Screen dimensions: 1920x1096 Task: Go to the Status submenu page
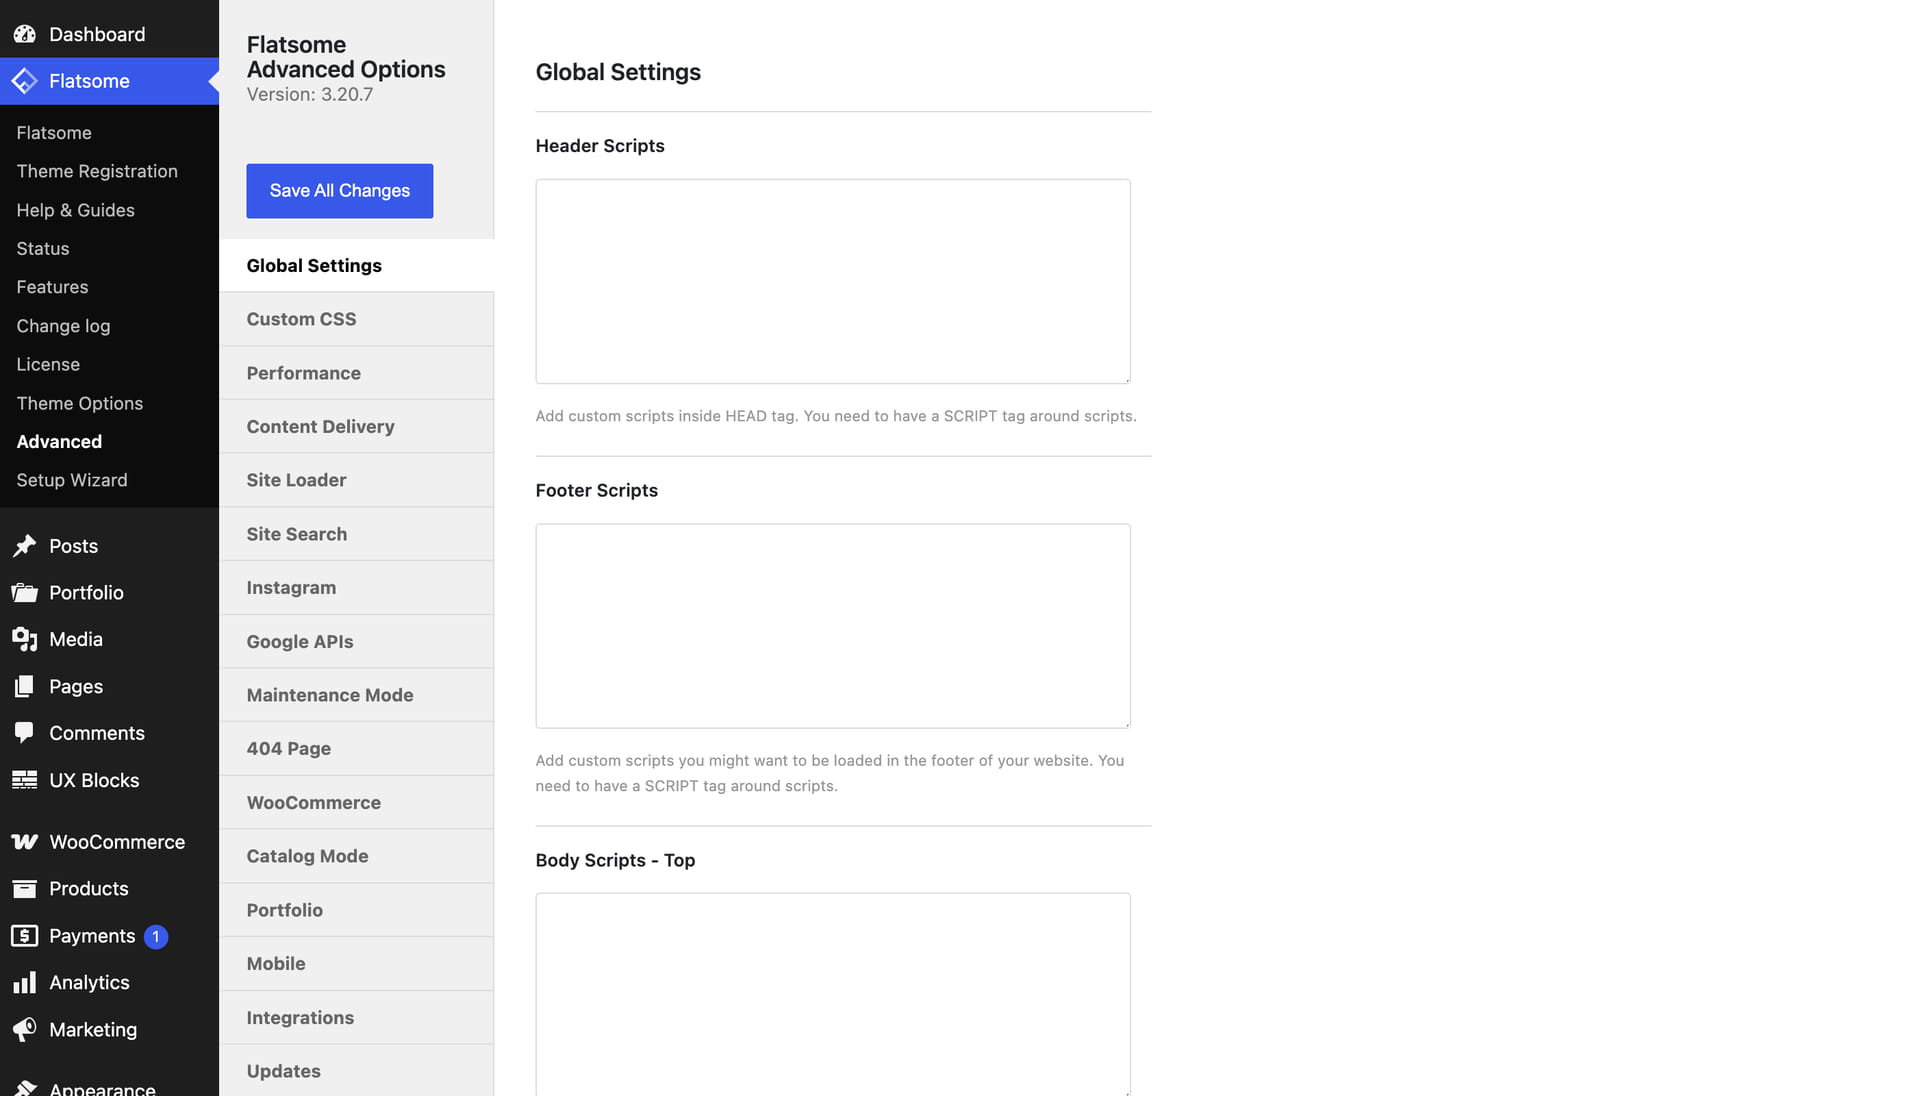(43, 248)
